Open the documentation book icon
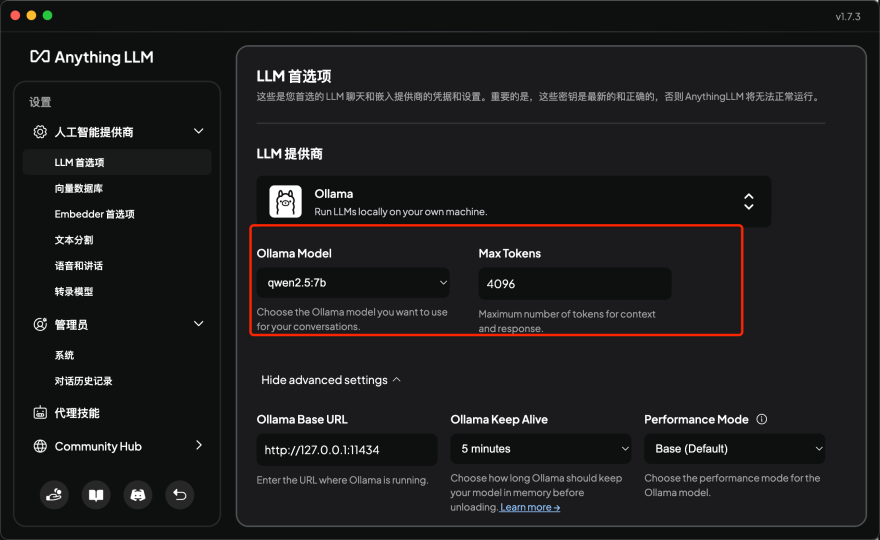Viewport: 880px width, 540px height. click(95, 494)
